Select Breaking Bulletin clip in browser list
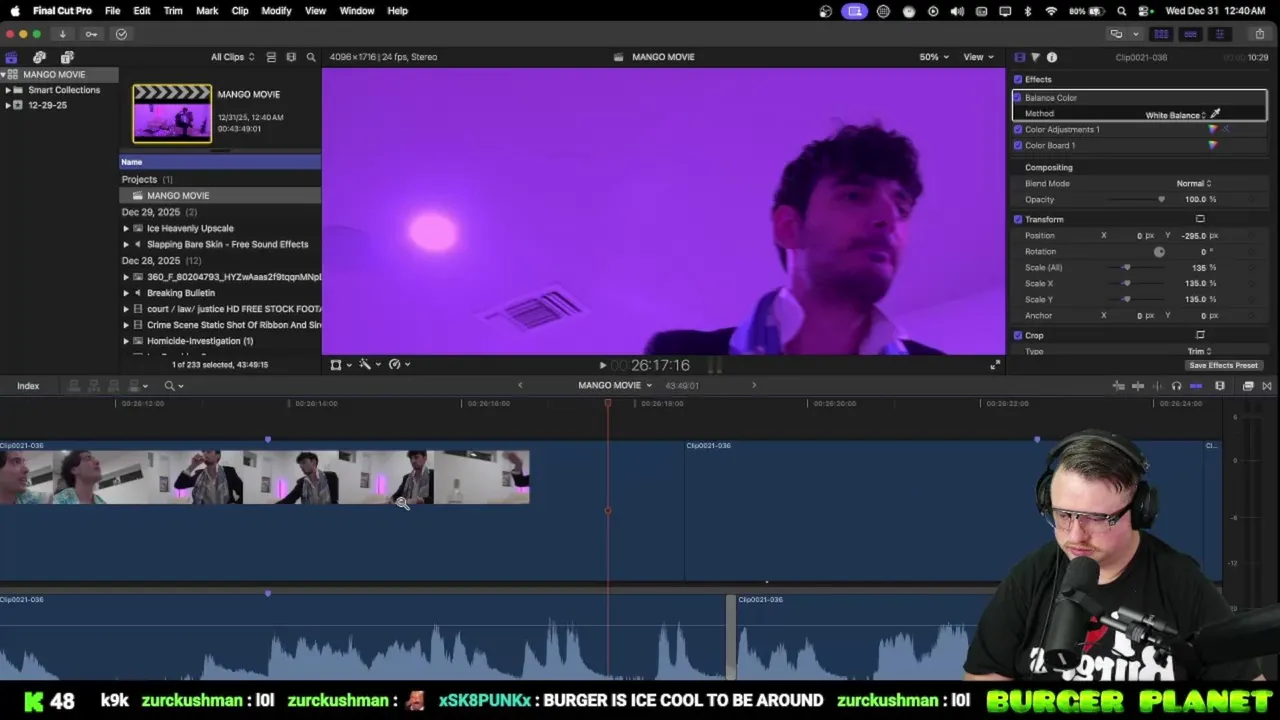This screenshot has height=720, width=1280. click(x=181, y=293)
